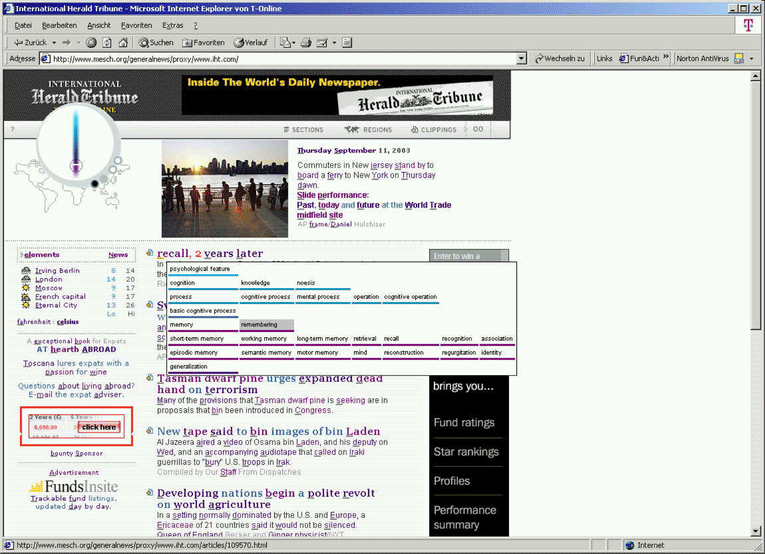The width and height of the screenshot is (765, 554).
Task: Expand the Norton AntiVirus toolbar dropdown
Action: pyautogui.click(x=751, y=59)
